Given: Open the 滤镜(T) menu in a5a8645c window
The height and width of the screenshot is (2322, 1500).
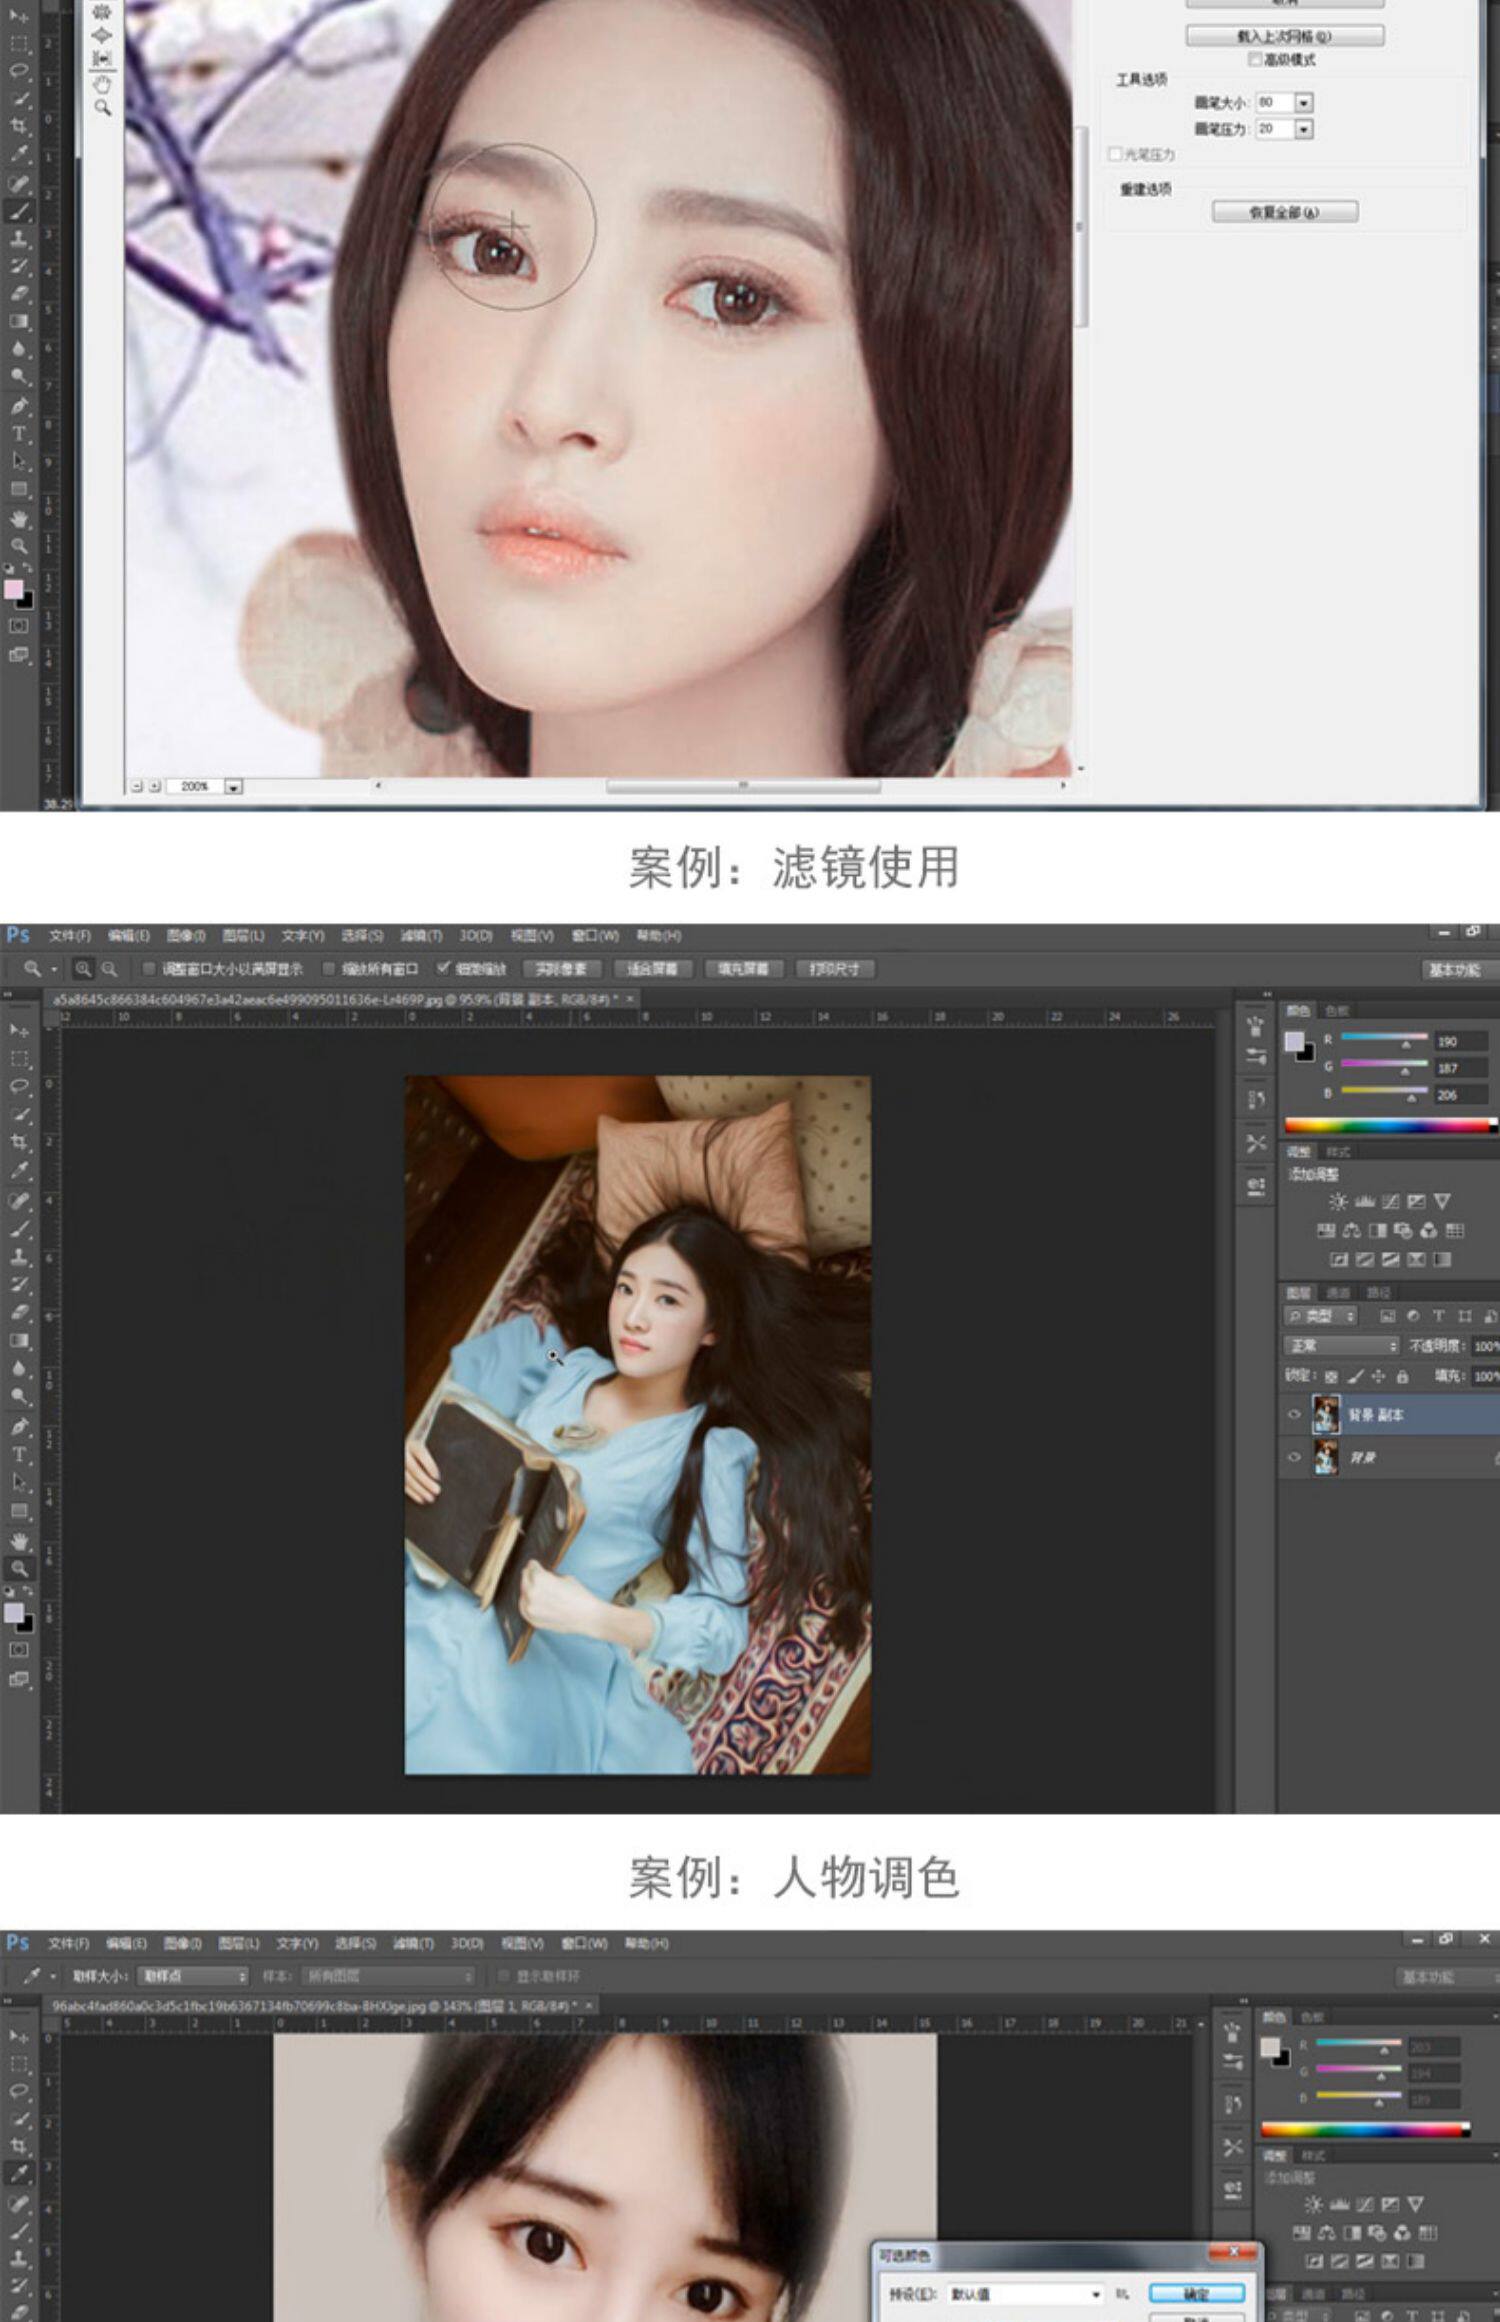Looking at the screenshot, I should coord(421,935).
